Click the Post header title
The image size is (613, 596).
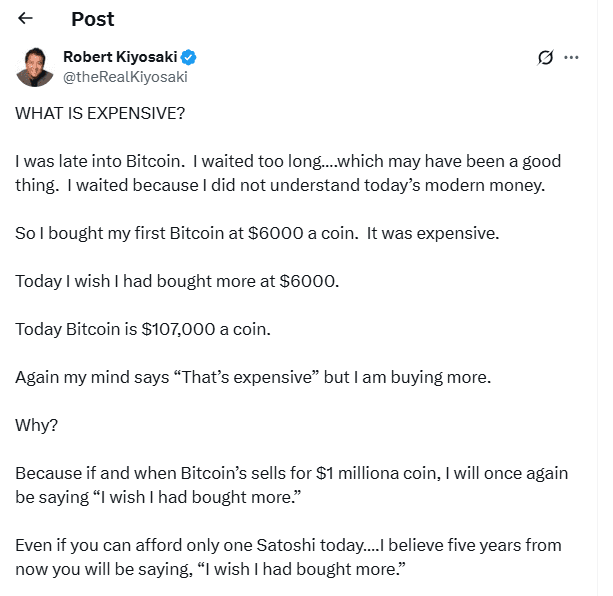(92, 19)
